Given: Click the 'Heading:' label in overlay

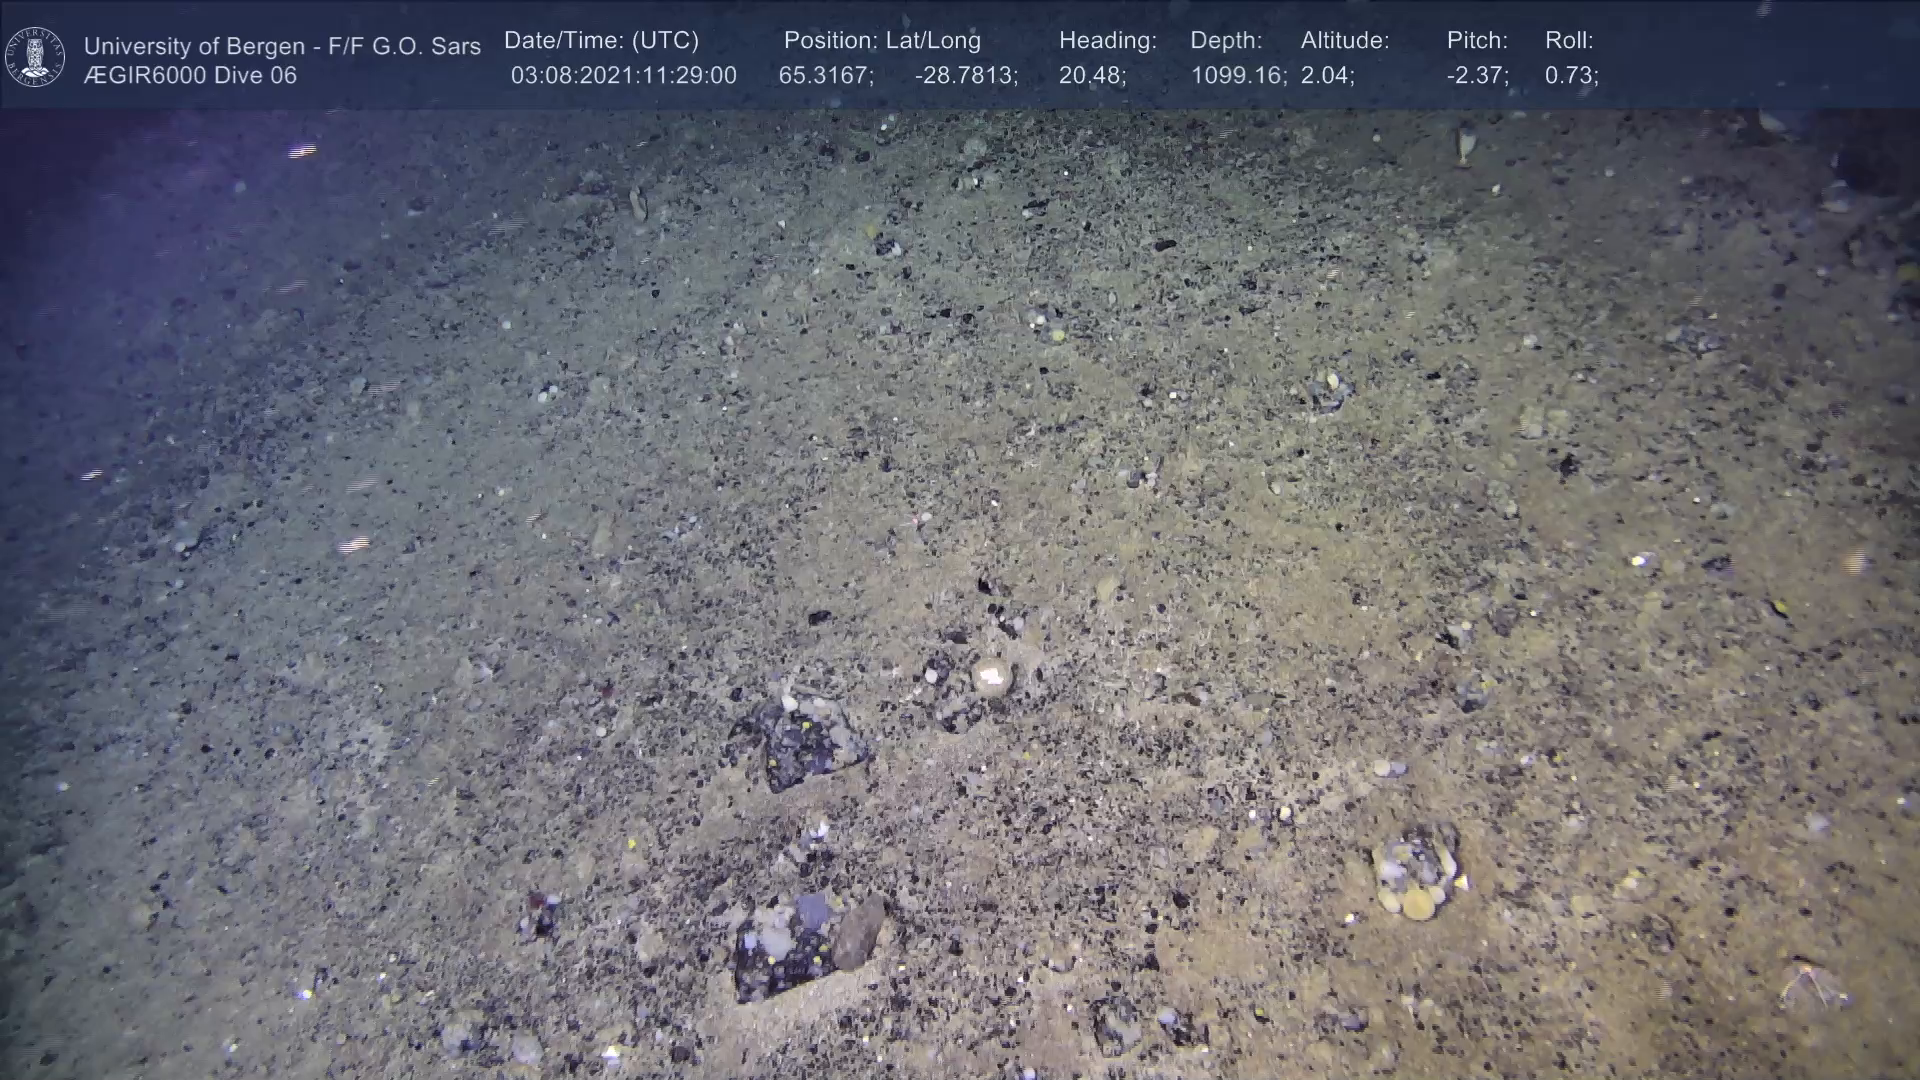Looking at the screenshot, I should coord(1107,41).
